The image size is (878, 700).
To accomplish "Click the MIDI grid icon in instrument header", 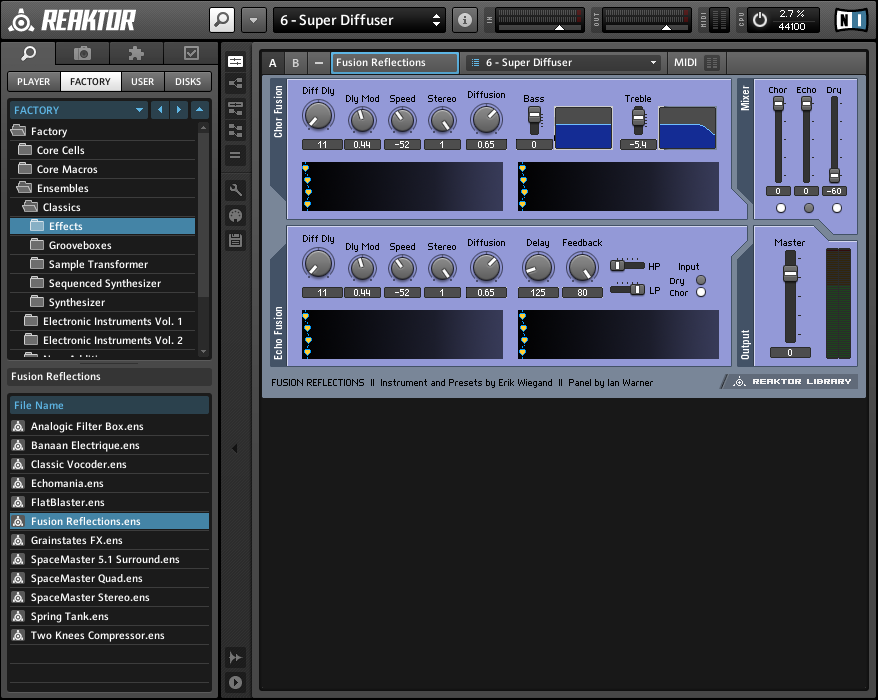I will click(x=712, y=63).
